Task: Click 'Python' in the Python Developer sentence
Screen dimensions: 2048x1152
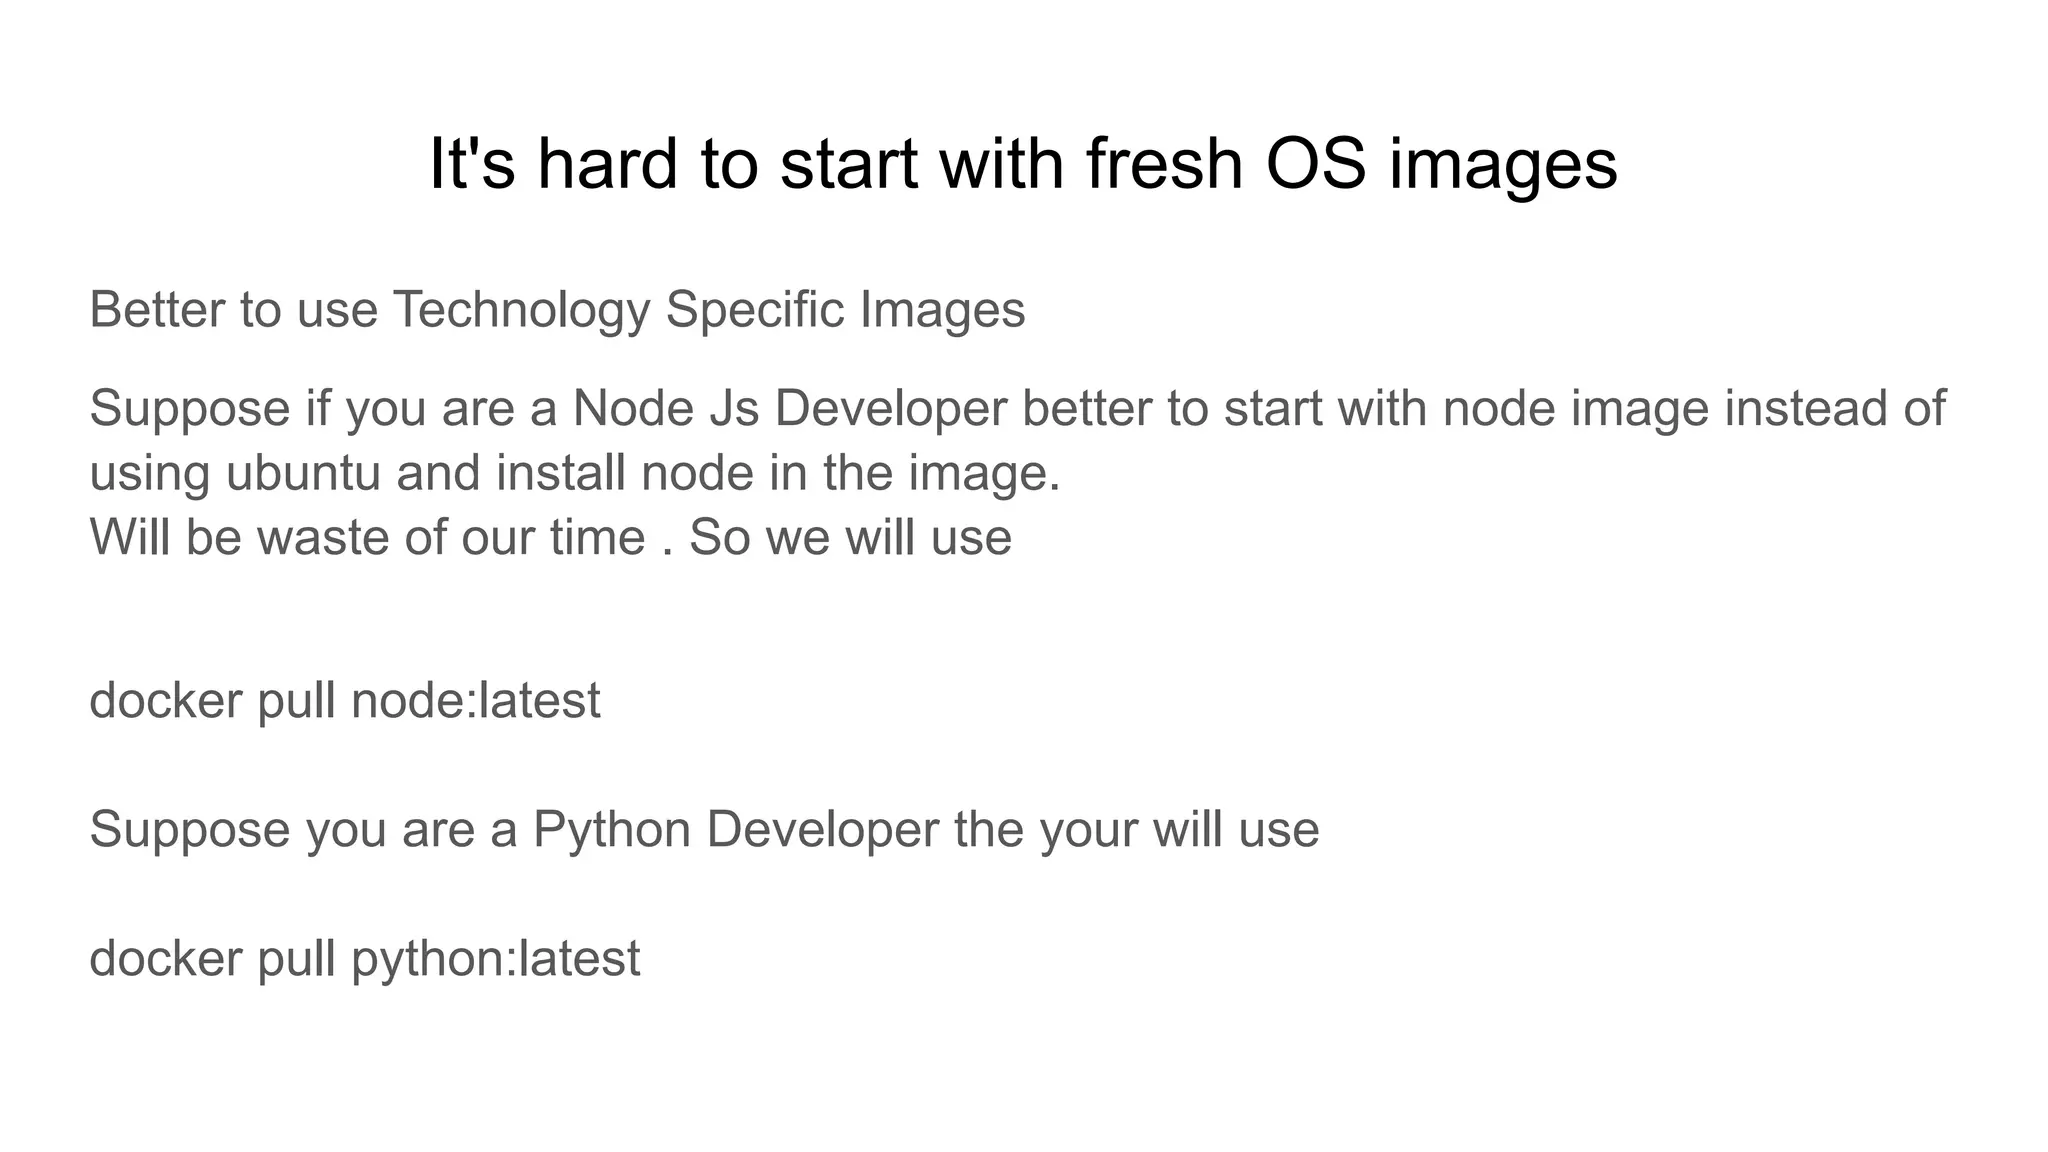Action: (x=611, y=830)
